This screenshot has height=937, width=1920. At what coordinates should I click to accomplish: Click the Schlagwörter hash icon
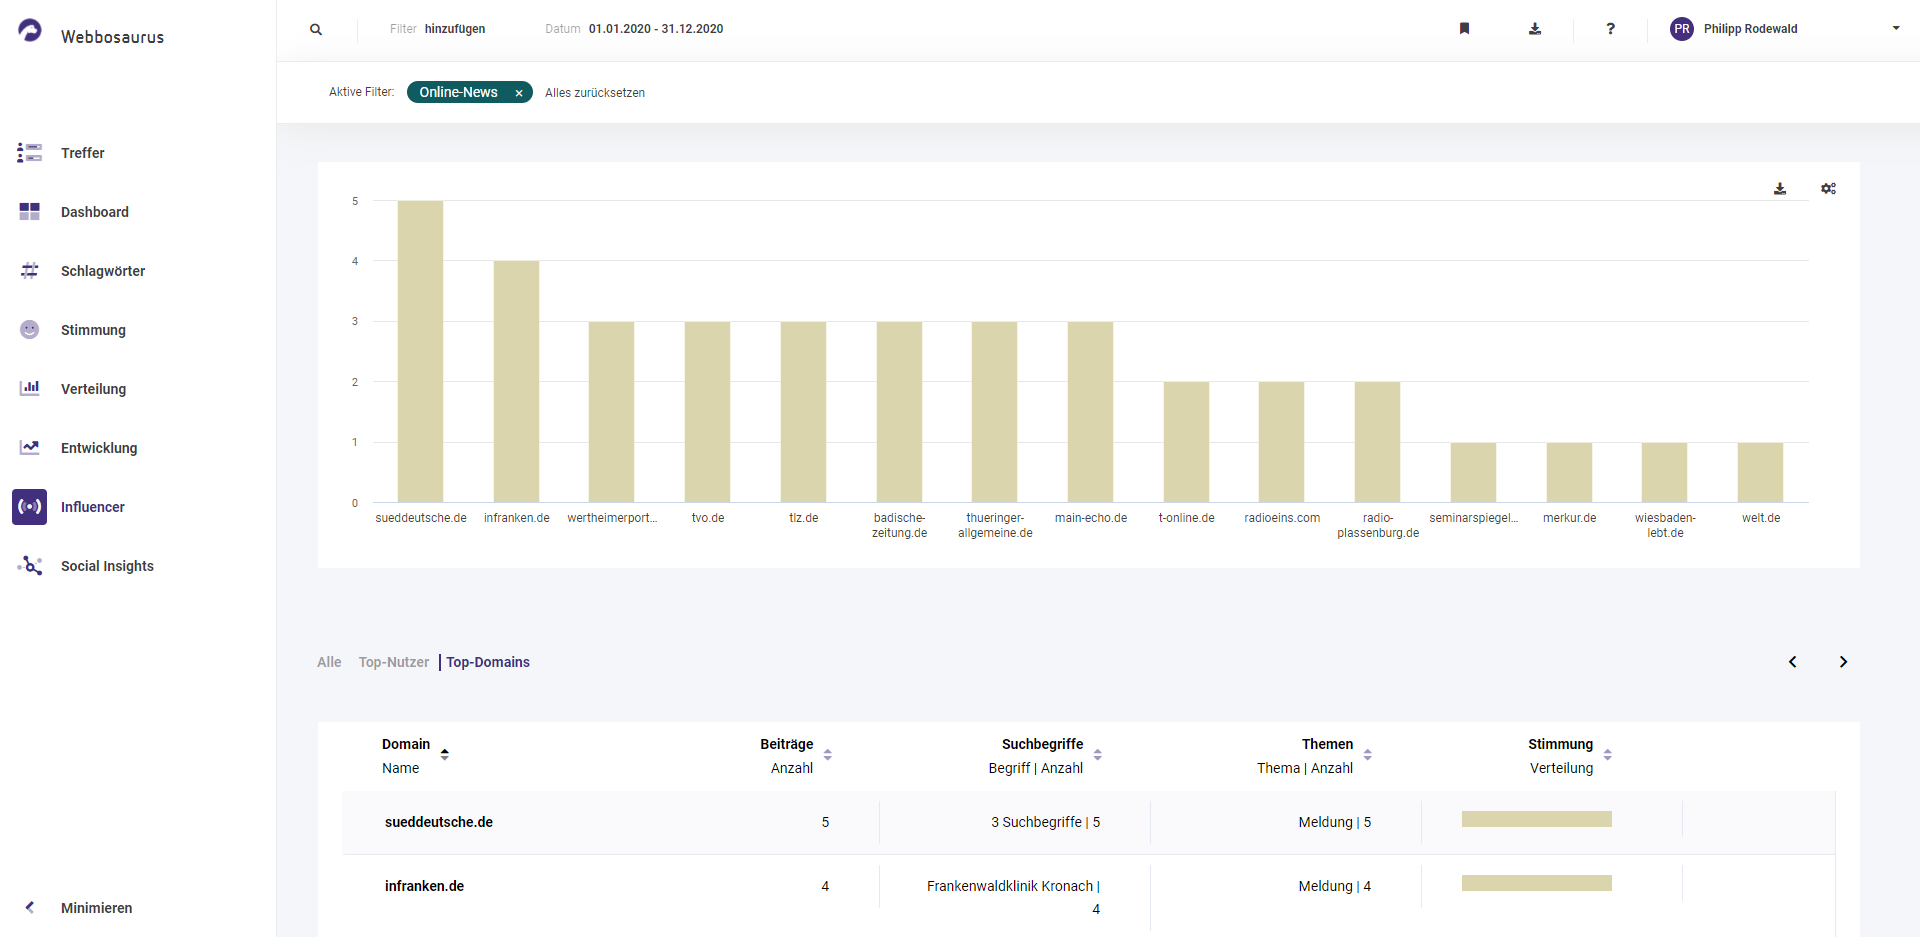tap(30, 271)
